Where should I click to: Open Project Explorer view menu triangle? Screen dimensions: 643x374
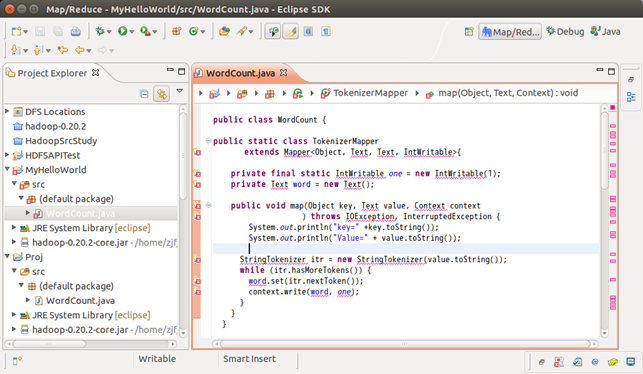pyautogui.click(x=180, y=91)
